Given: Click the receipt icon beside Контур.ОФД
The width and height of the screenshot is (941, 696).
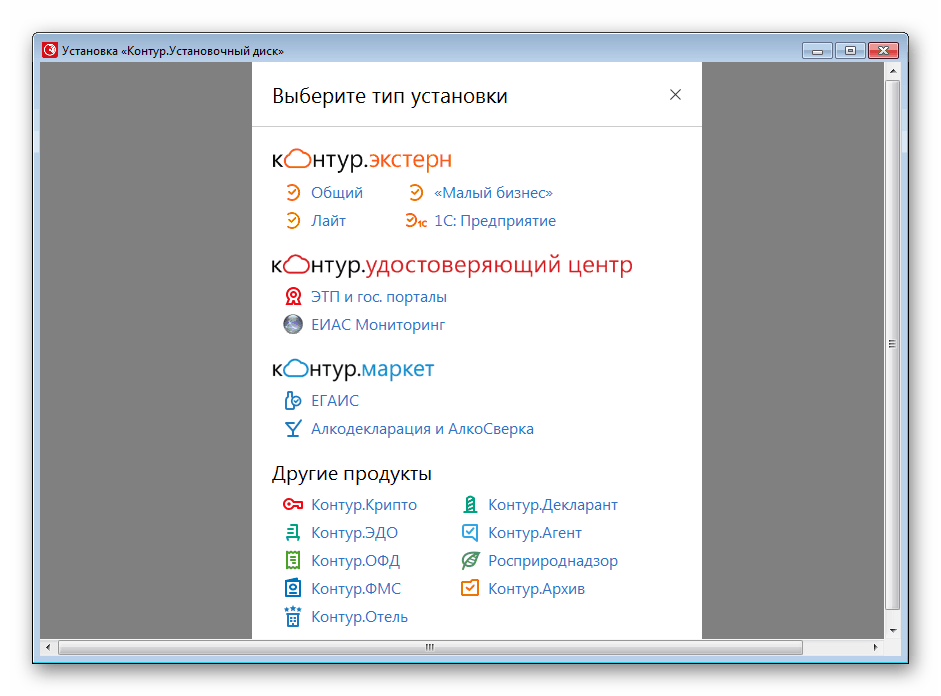Looking at the screenshot, I should tap(292, 561).
